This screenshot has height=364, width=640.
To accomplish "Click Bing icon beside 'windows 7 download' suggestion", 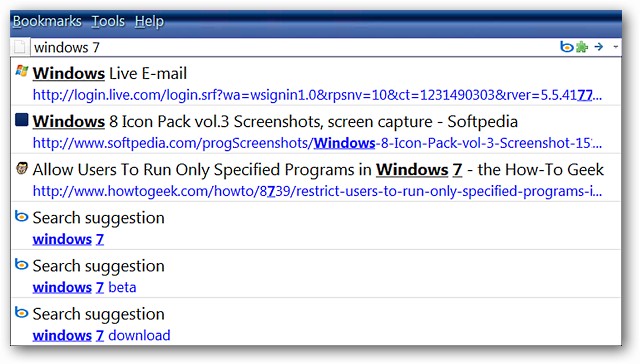I will click(21, 313).
